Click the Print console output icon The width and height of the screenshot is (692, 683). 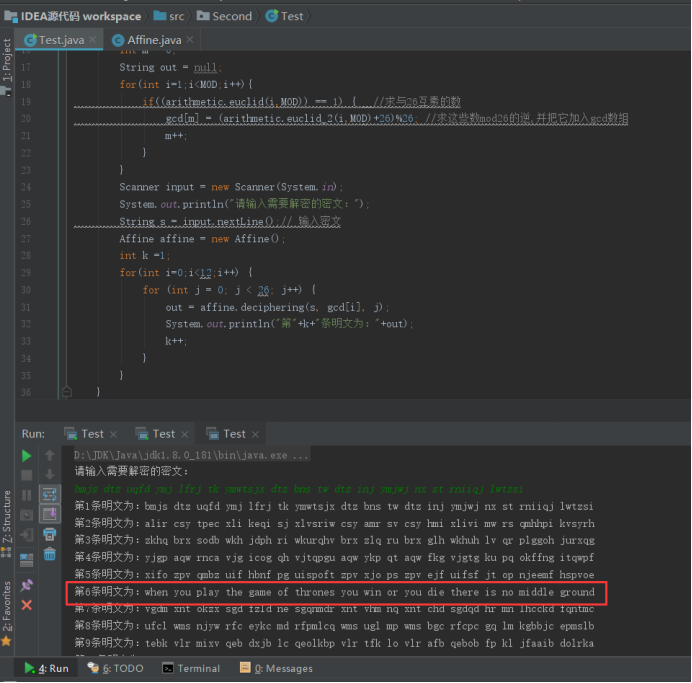[x=49, y=534]
